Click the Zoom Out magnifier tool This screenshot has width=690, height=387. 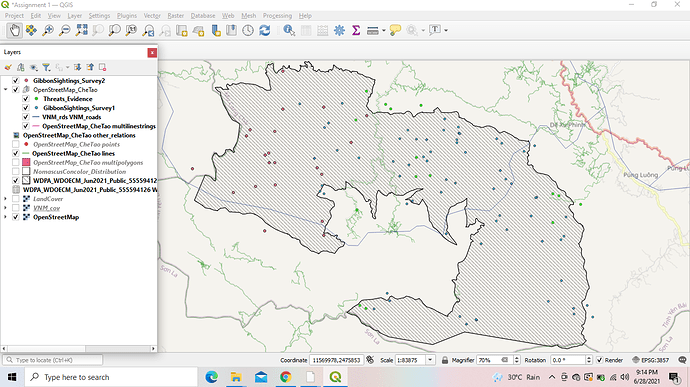click(x=65, y=30)
